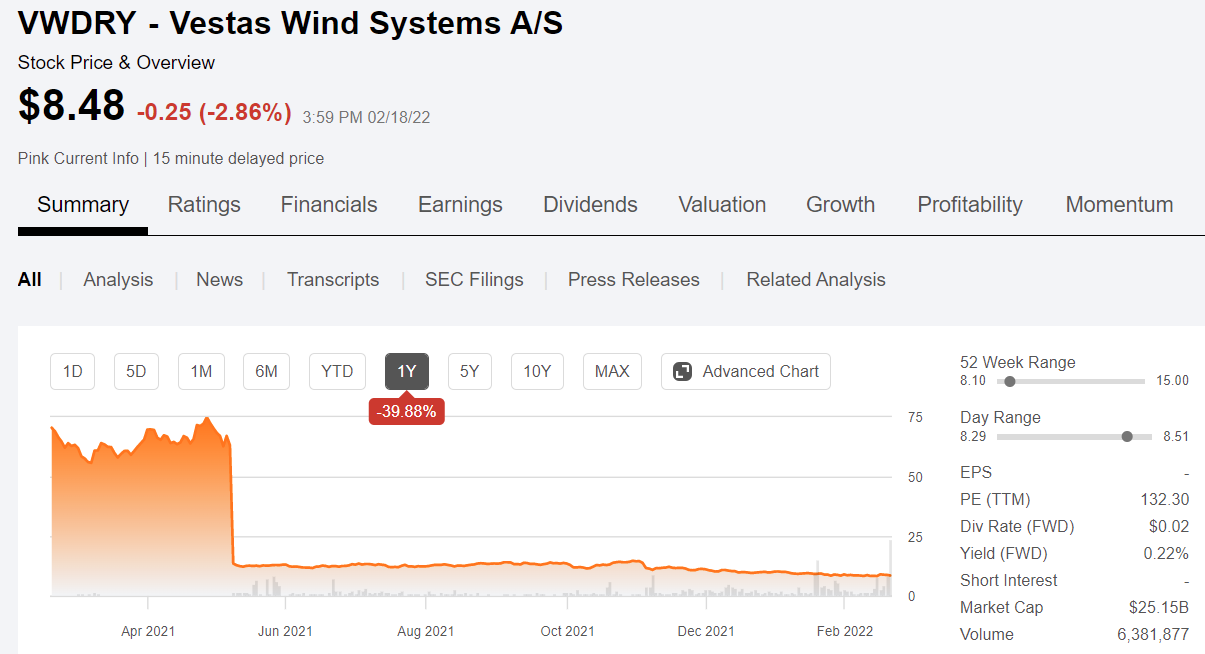Click the Div Rate (FWD) value $0.02
1205x654 pixels.
click(1169, 526)
